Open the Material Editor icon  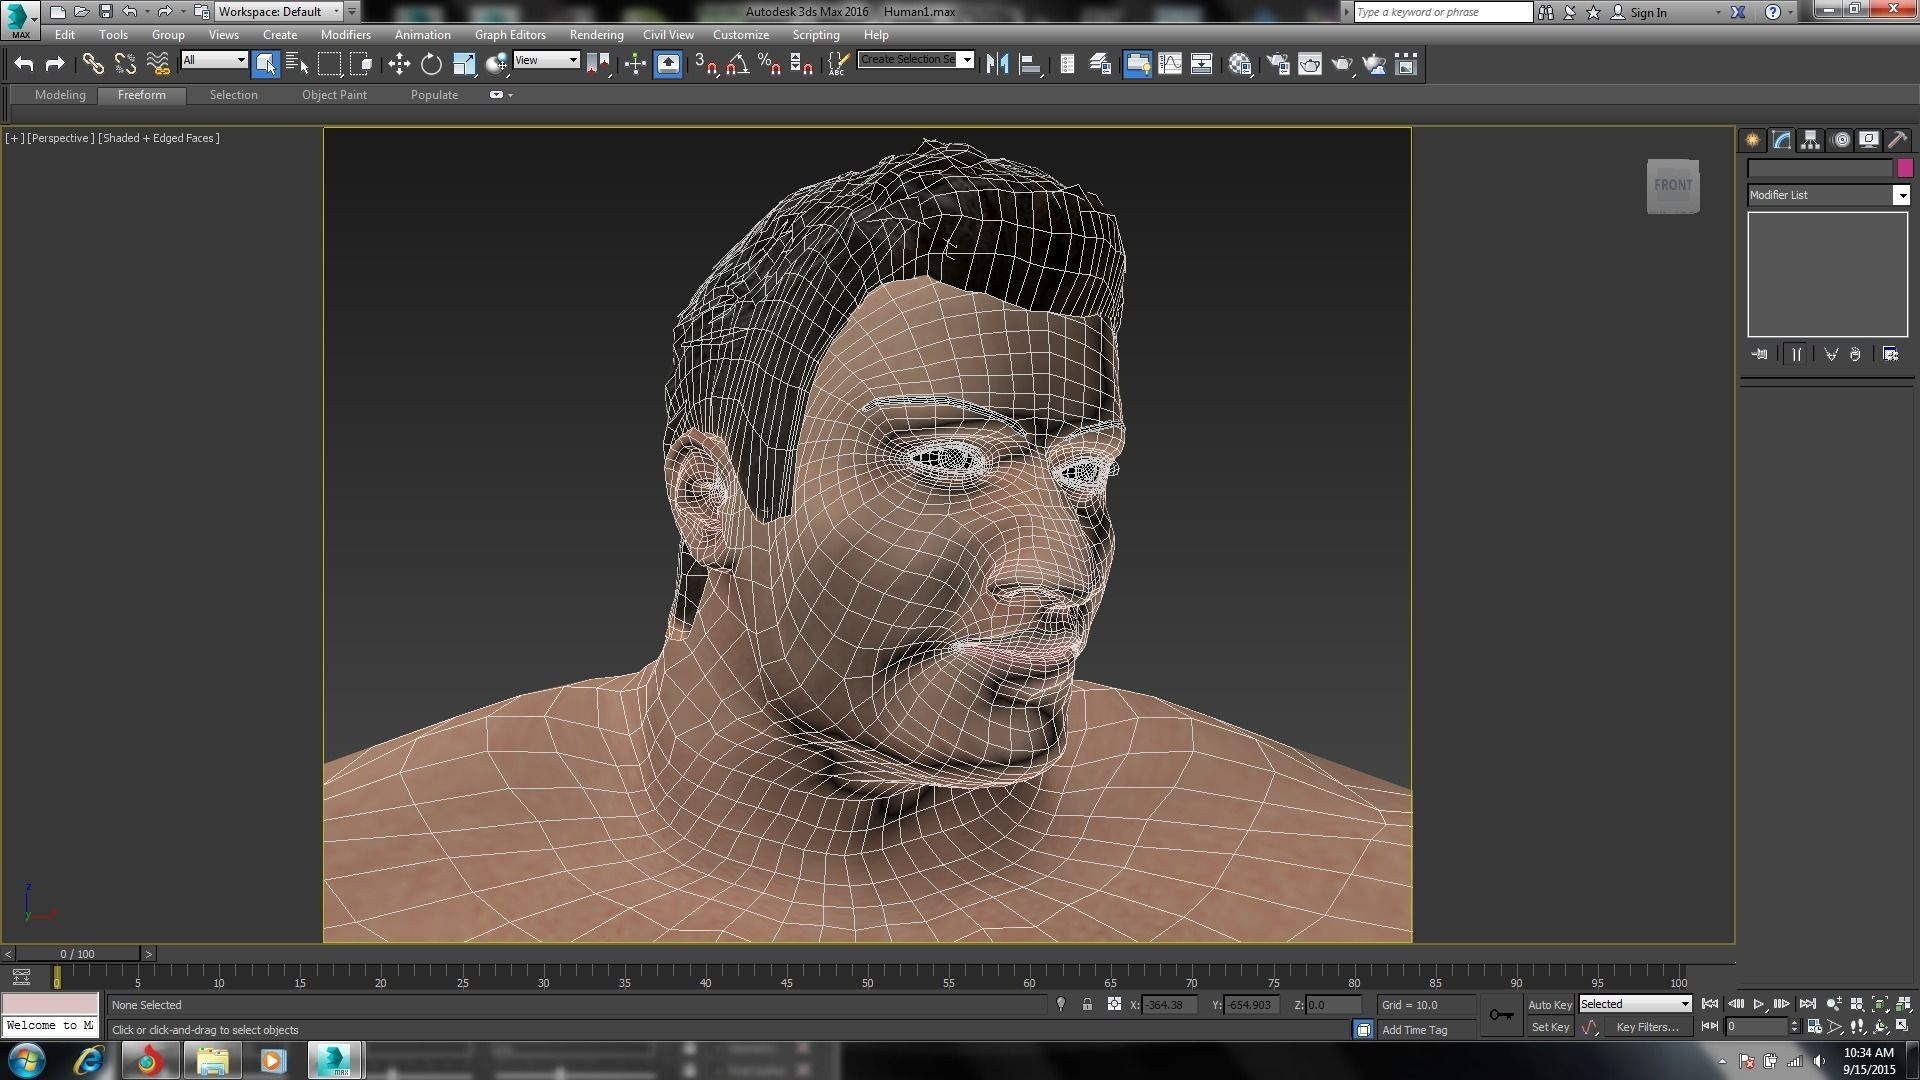[1240, 64]
